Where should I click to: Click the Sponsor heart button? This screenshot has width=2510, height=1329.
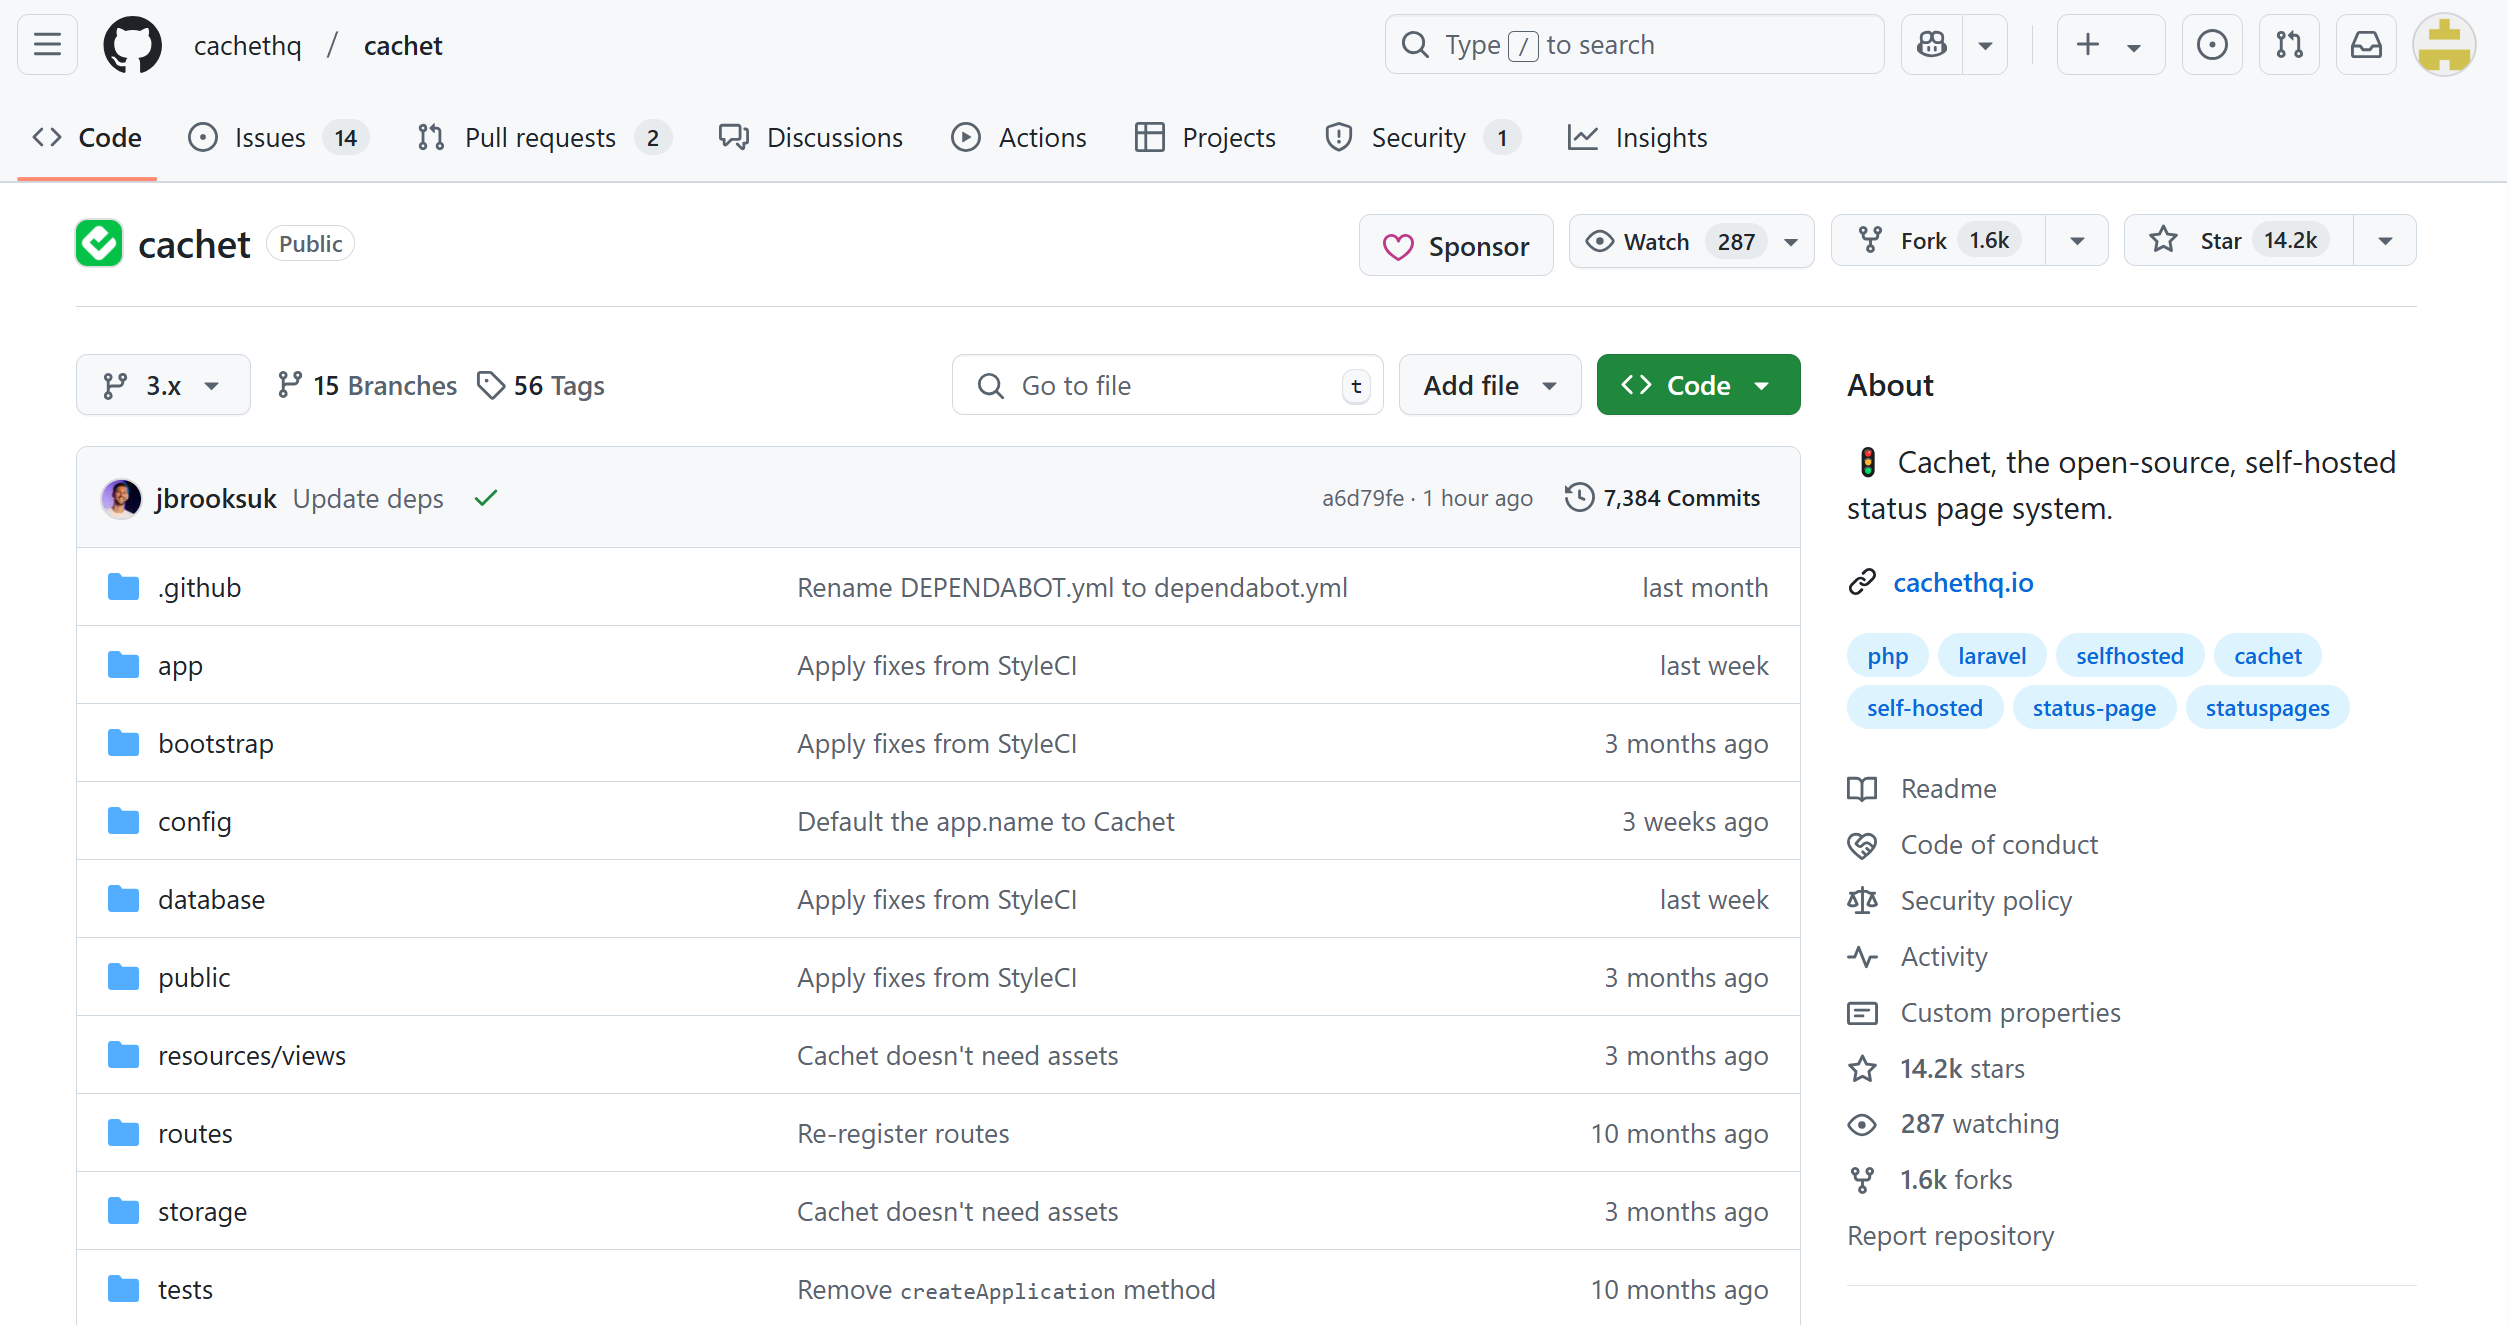coord(1456,246)
